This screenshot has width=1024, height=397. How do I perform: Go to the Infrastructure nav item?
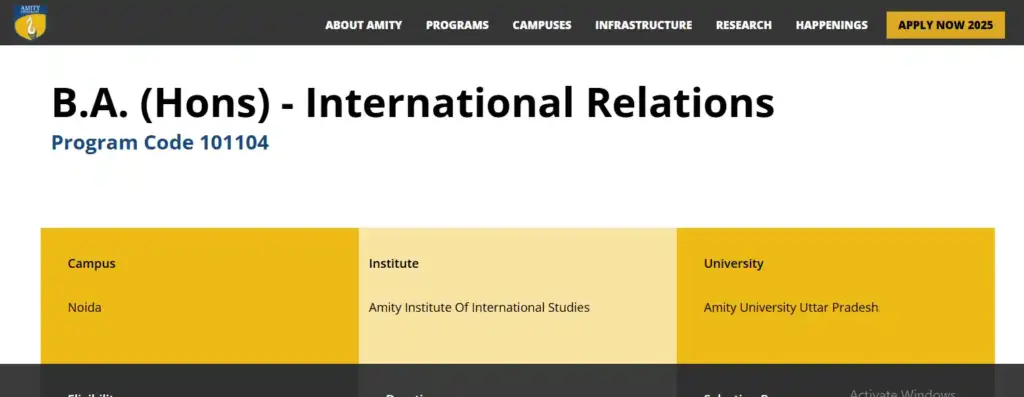(x=643, y=25)
